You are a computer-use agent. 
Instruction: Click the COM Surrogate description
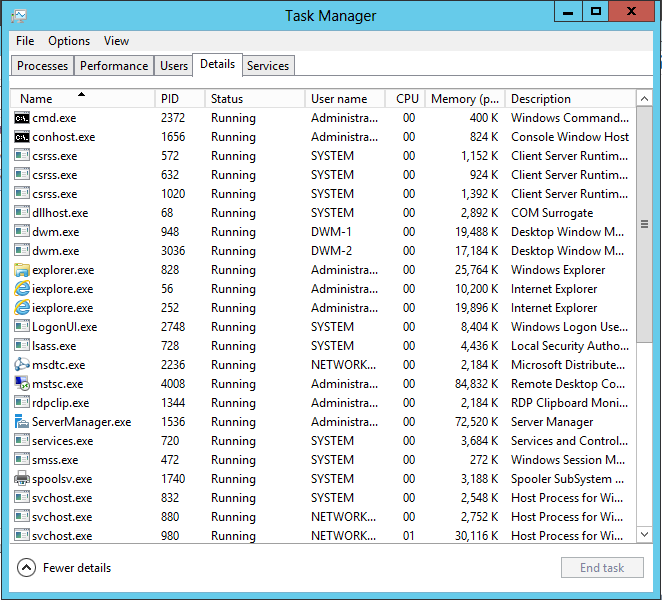click(x=552, y=213)
